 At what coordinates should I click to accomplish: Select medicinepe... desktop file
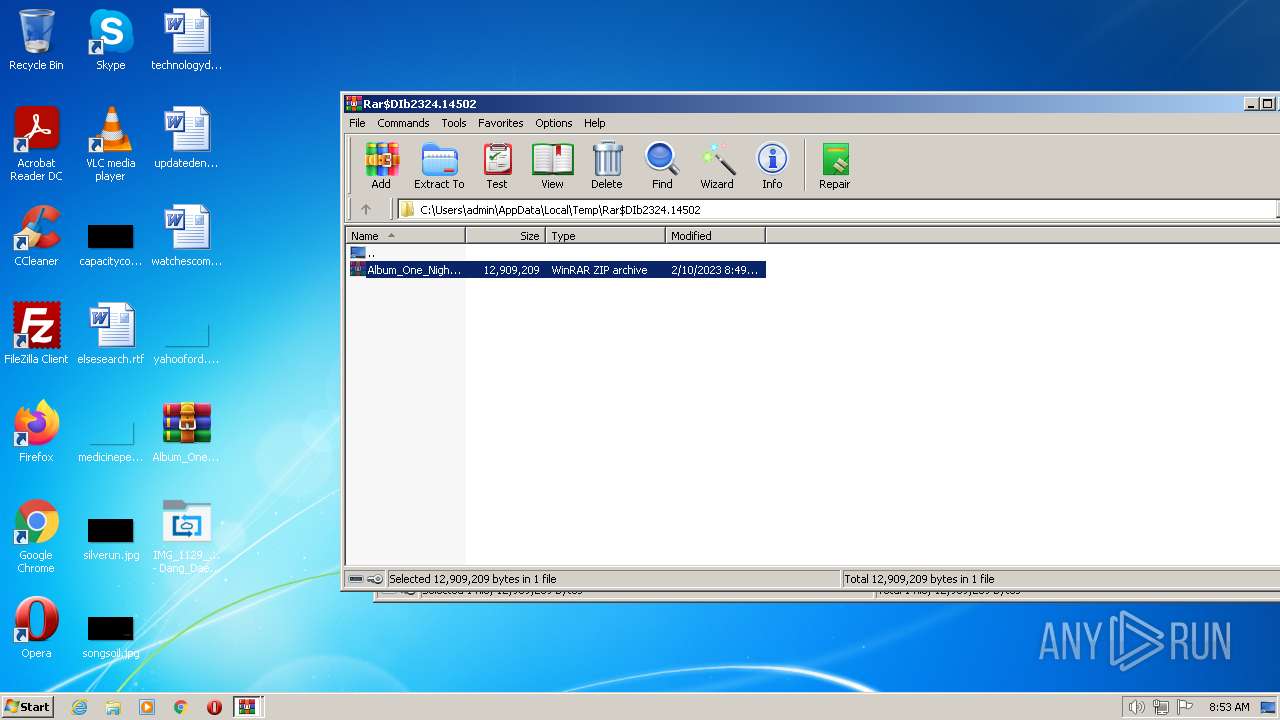pyautogui.click(x=110, y=440)
